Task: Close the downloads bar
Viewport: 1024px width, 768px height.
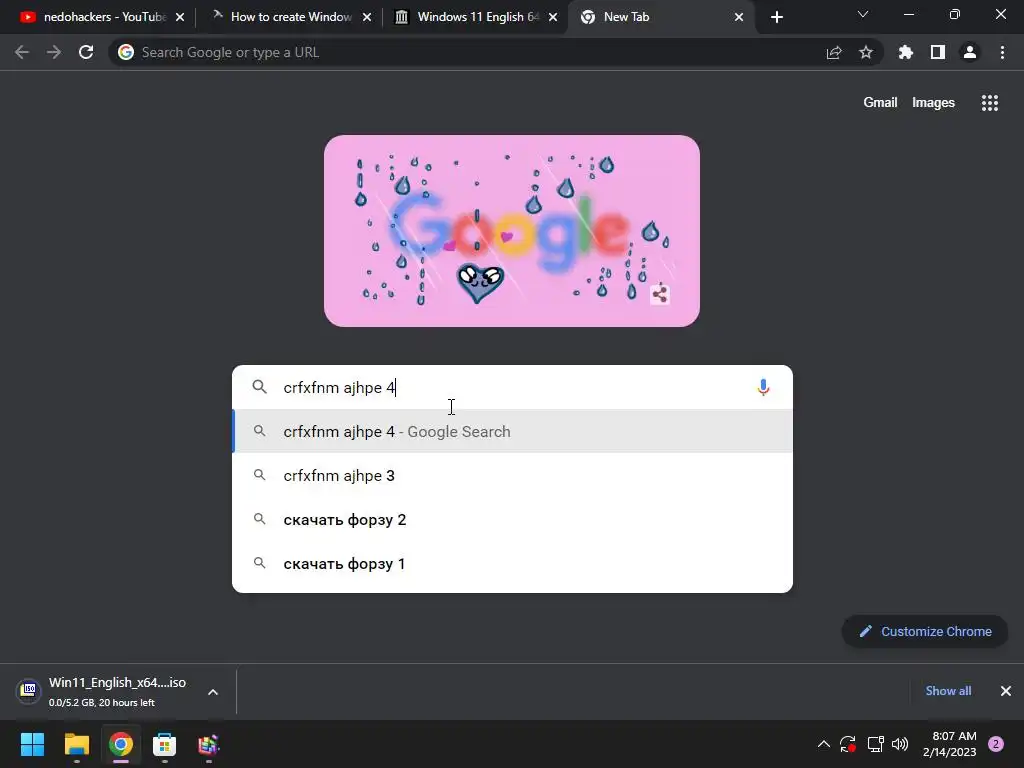Action: [1006, 691]
